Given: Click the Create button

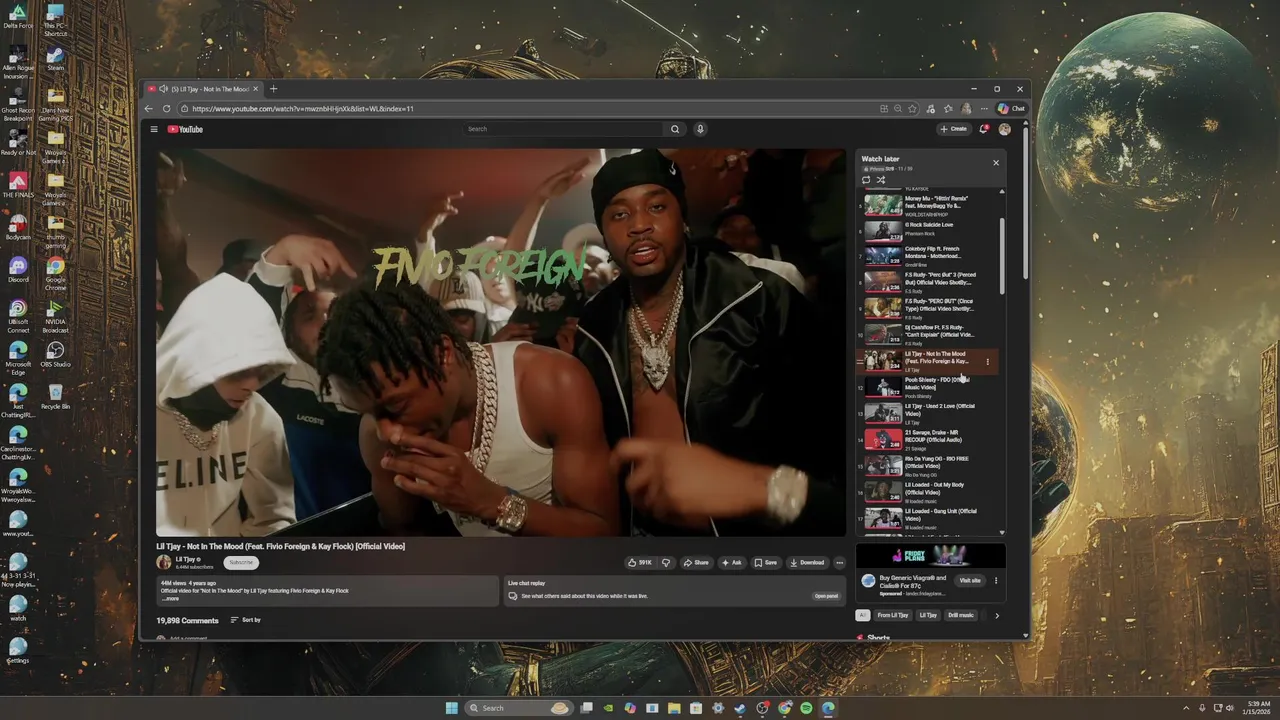Looking at the screenshot, I should [x=953, y=129].
